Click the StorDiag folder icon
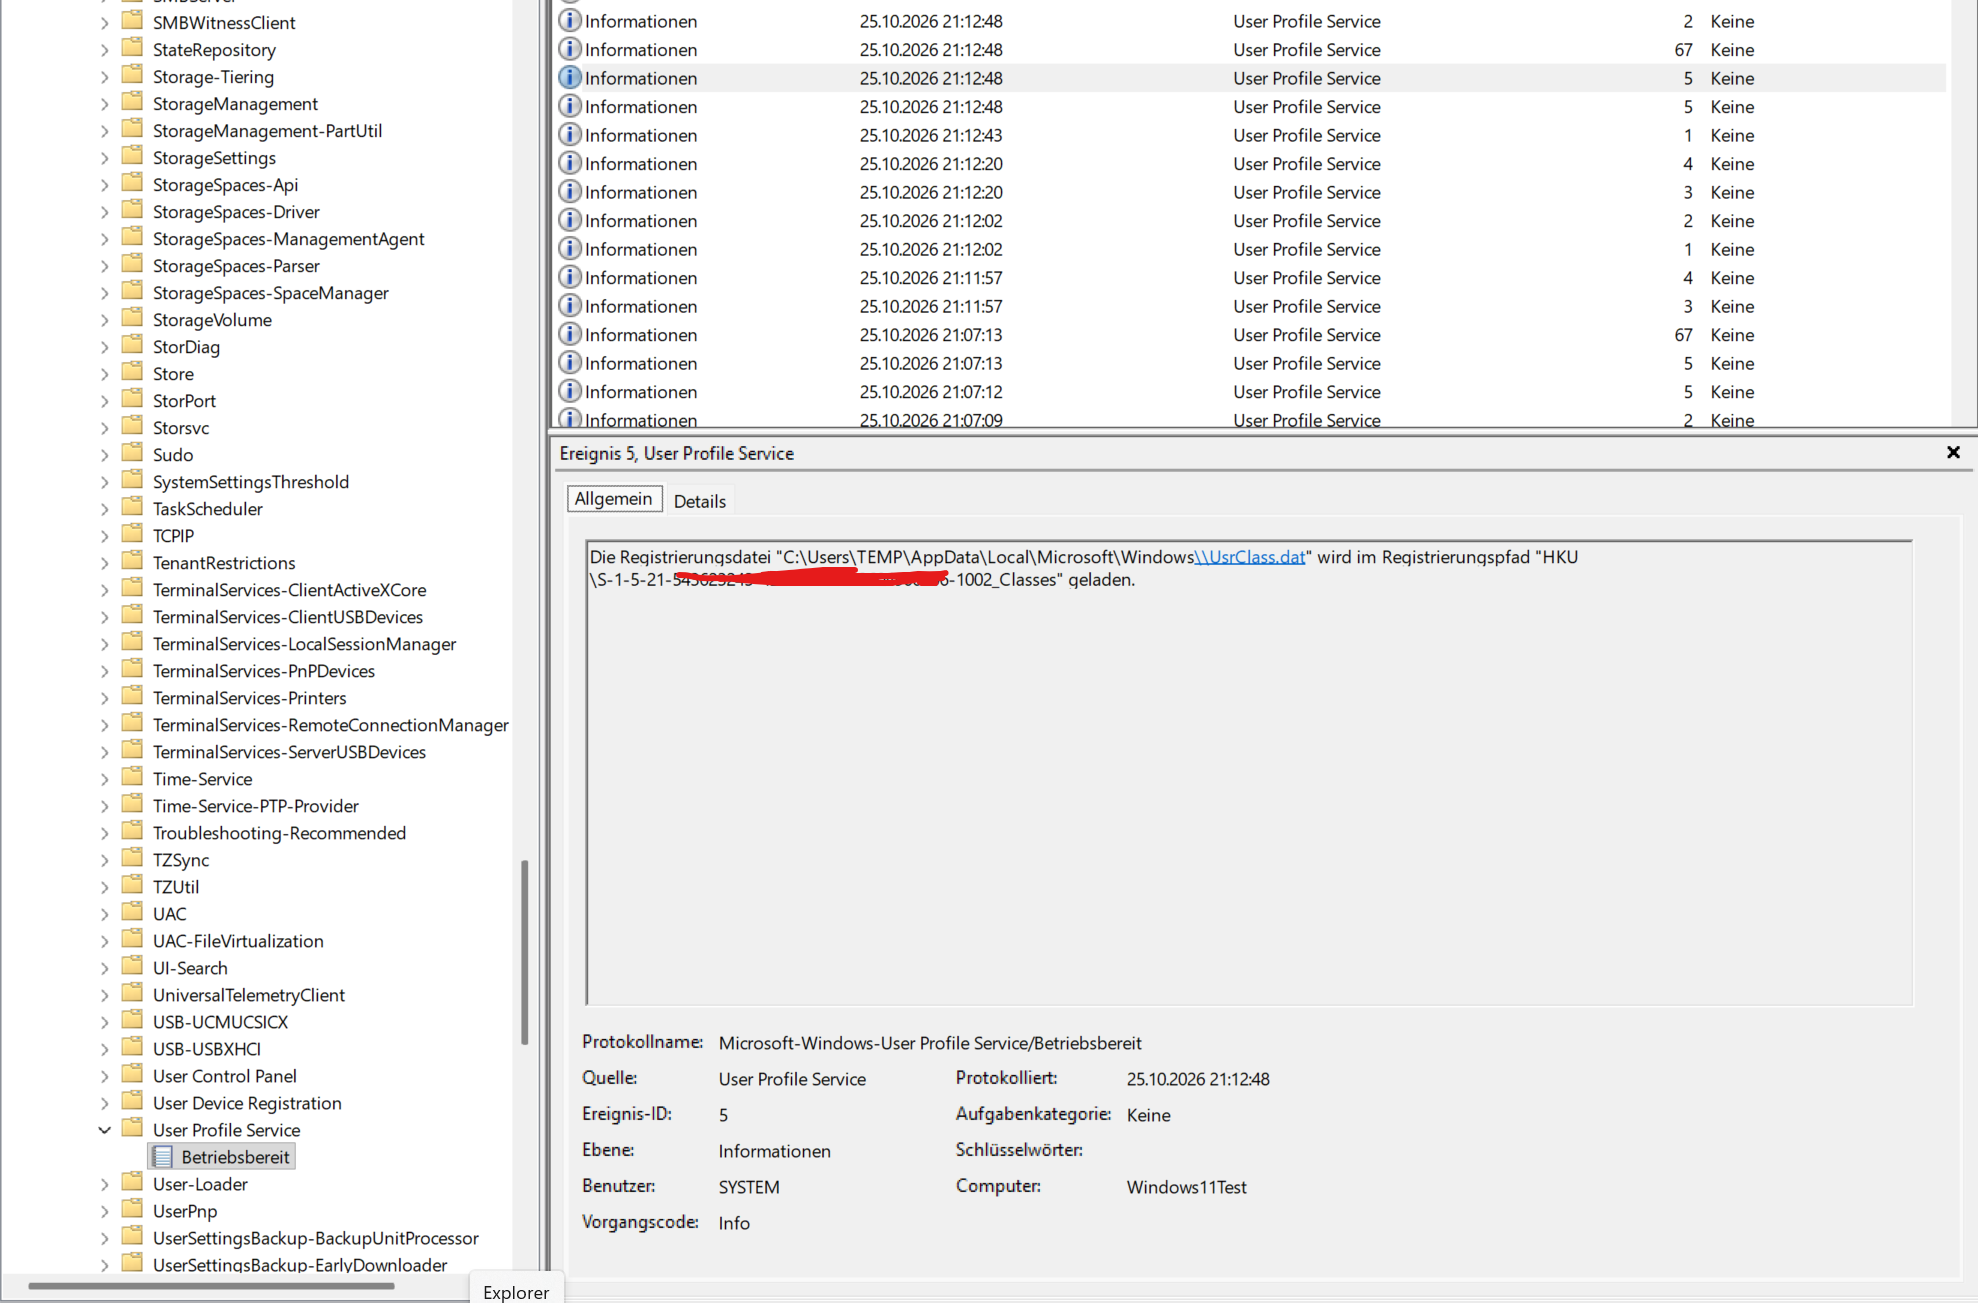Viewport: 1978px width, 1303px height. [132, 346]
